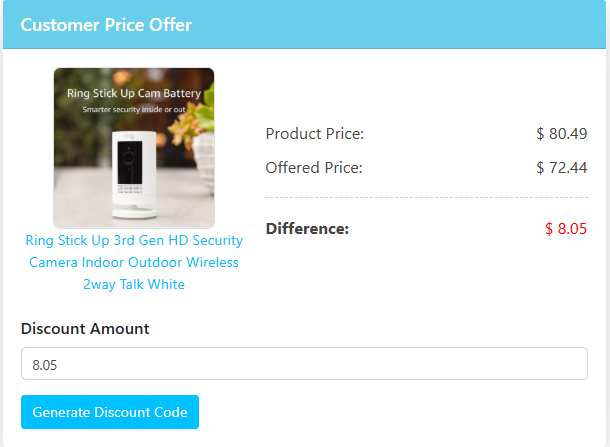This screenshot has height=447, width=610.
Task: Click 'Smarter security inside or out' tagline
Action: 134,110
